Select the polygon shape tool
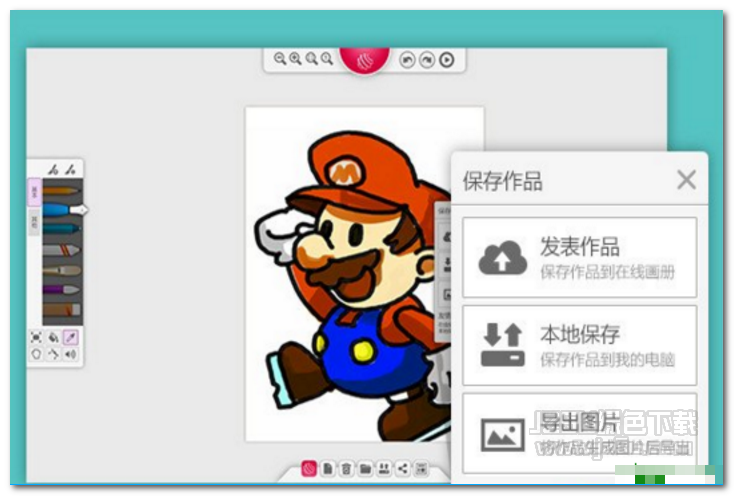The image size is (734, 496). click(x=36, y=354)
